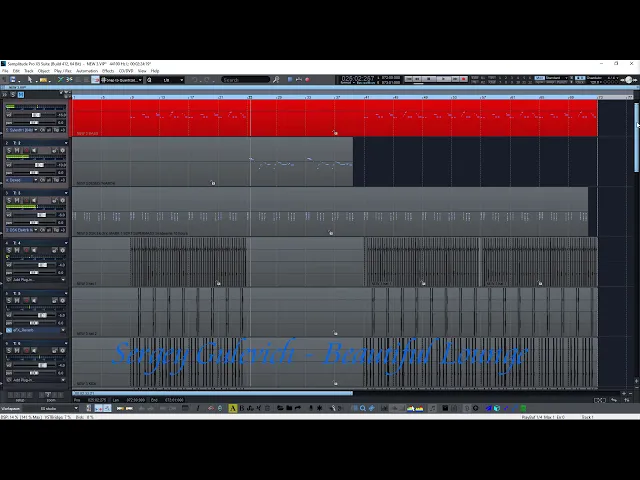Solo track 2
Viewport: 640px width, 480px height.
click(9, 151)
